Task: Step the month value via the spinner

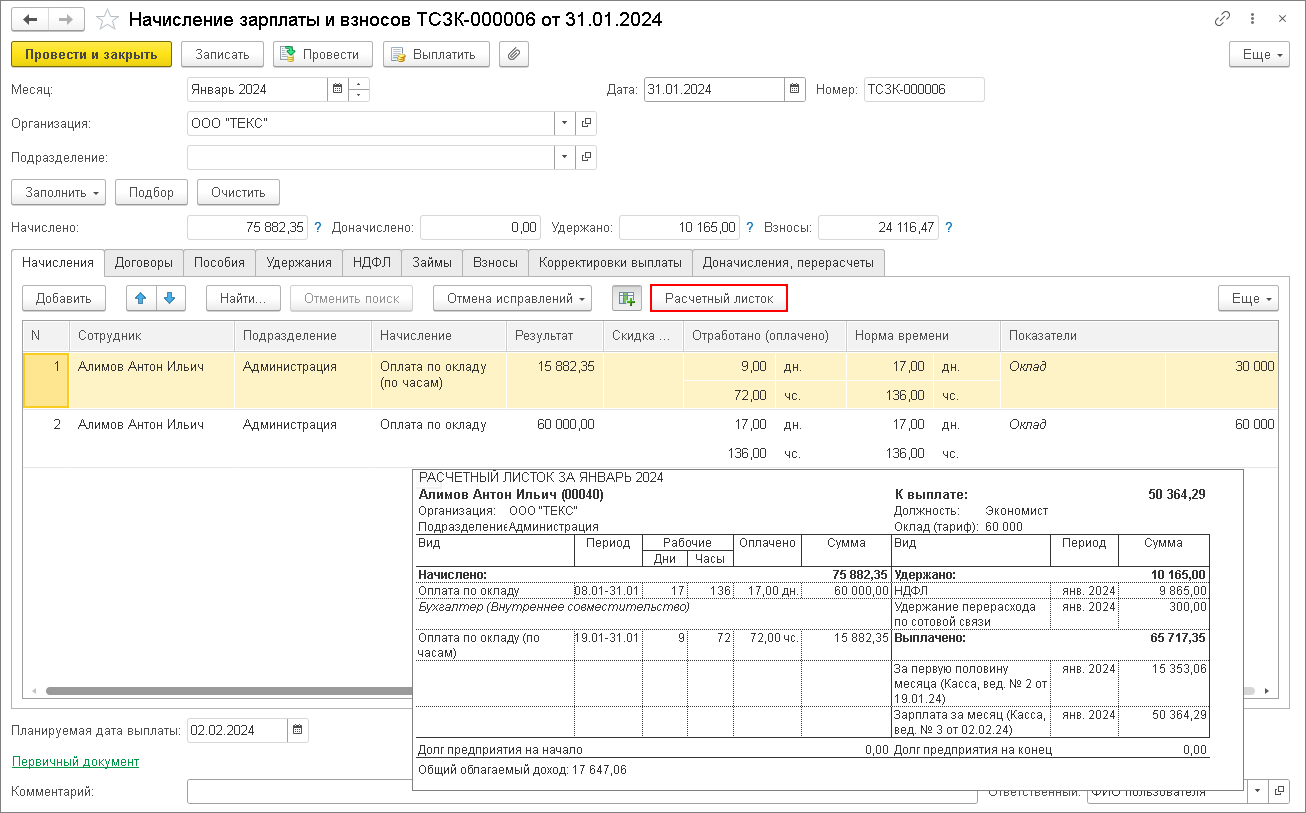Action: click(x=359, y=89)
